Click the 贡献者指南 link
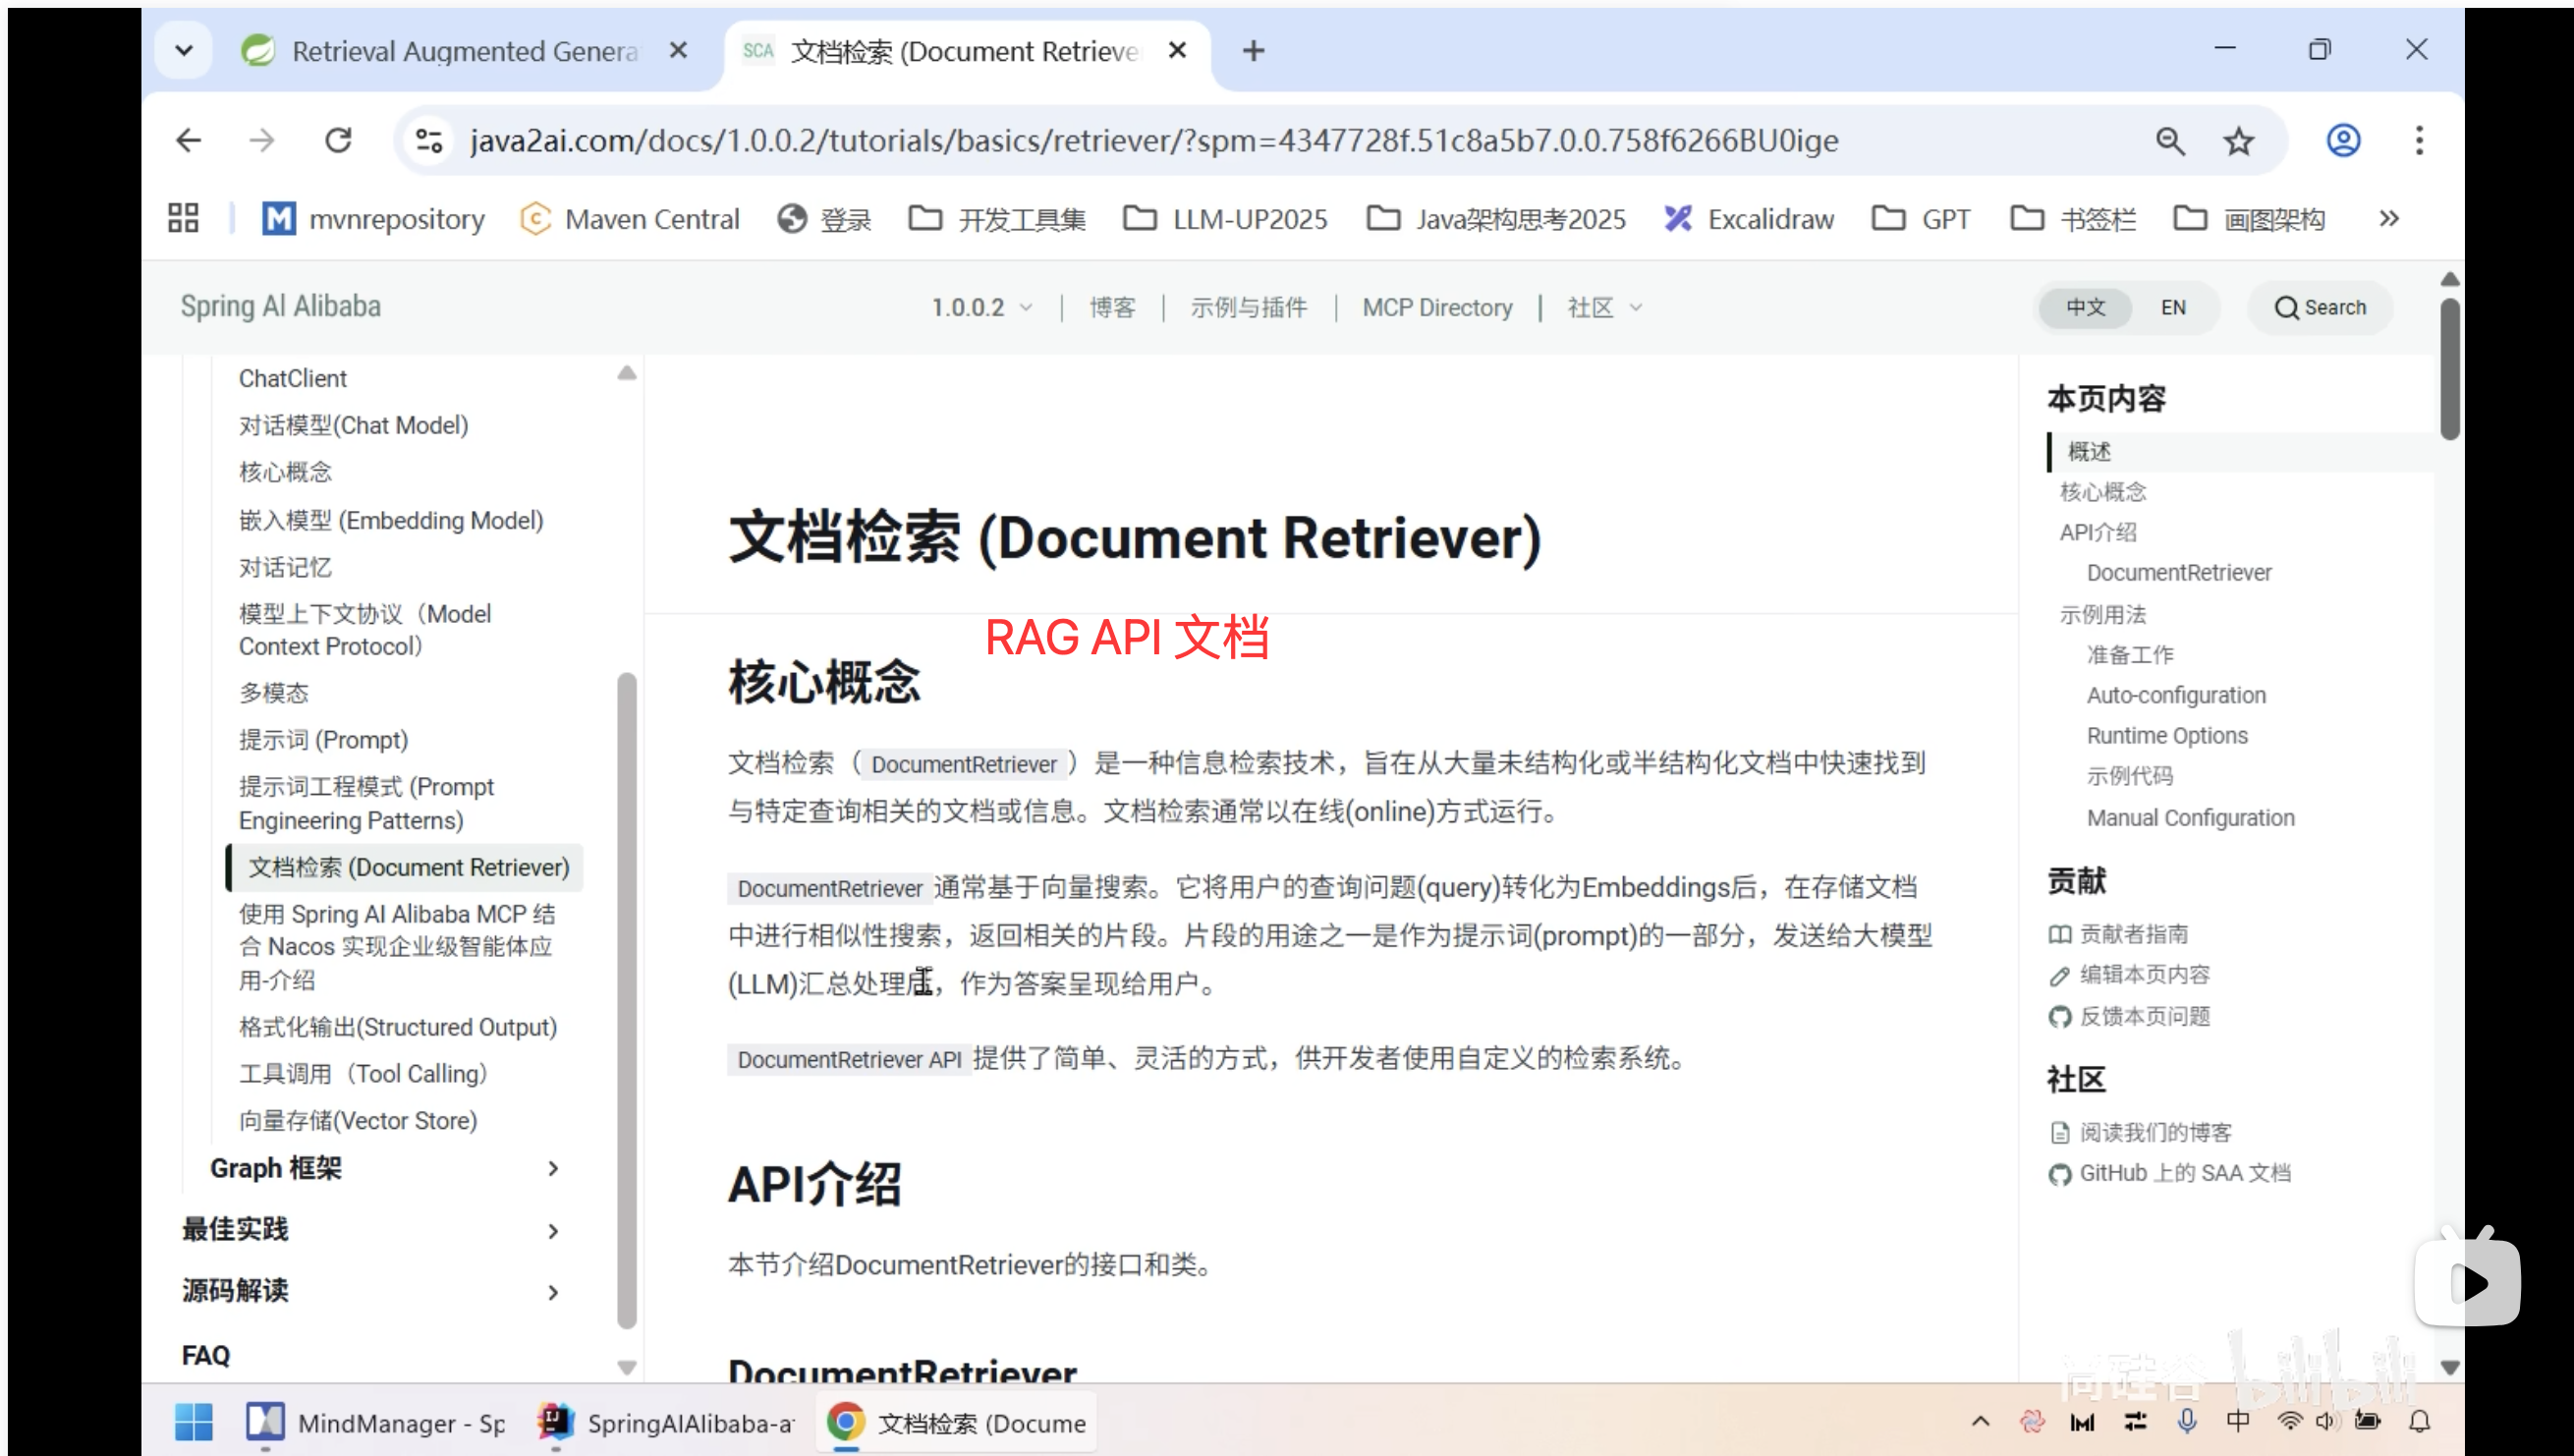 (2135, 933)
